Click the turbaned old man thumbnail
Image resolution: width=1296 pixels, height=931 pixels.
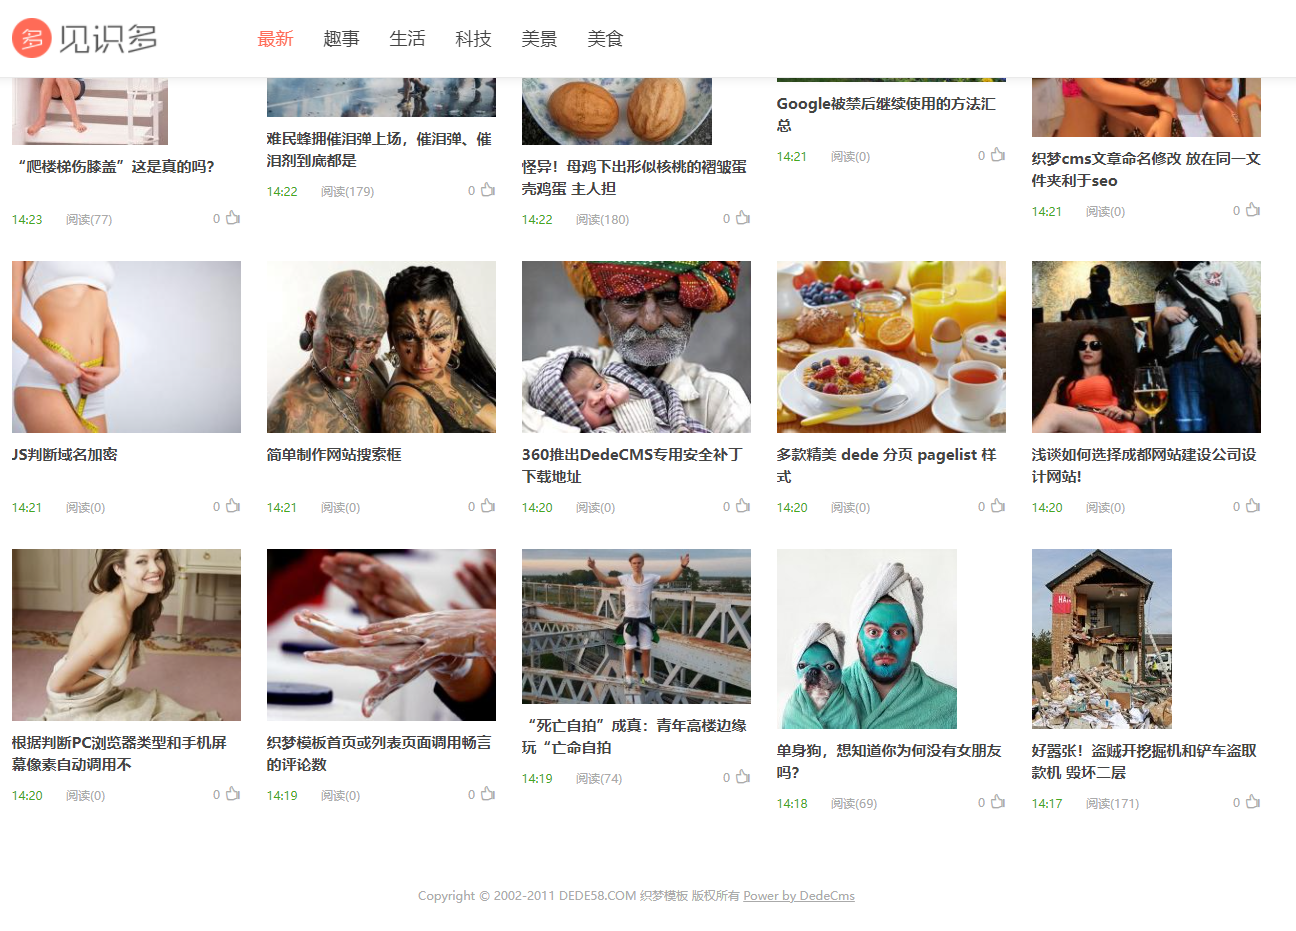click(x=636, y=347)
